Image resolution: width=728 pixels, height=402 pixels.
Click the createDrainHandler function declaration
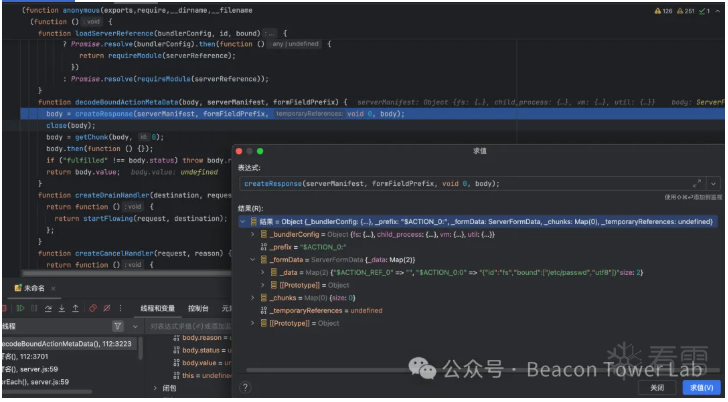[x=135, y=195]
